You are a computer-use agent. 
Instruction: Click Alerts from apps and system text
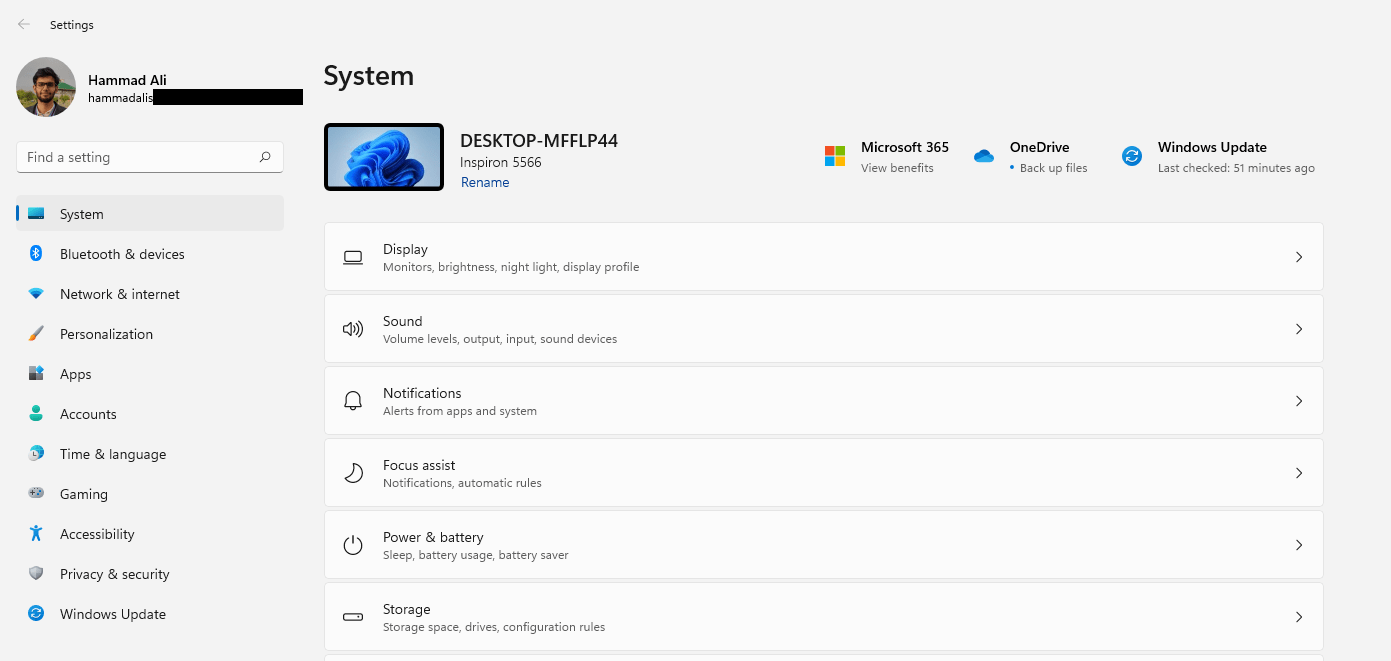tap(460, 411)
